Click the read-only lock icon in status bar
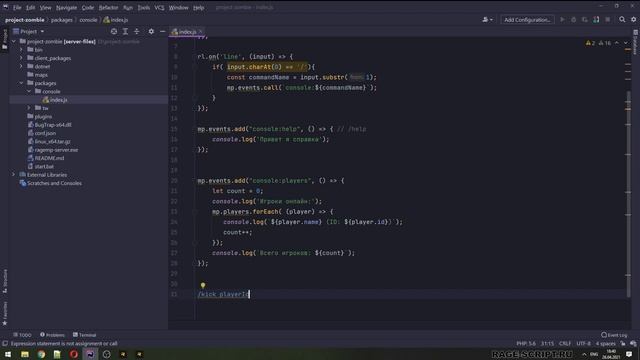 pyautogui.click(x=622, y=344)
